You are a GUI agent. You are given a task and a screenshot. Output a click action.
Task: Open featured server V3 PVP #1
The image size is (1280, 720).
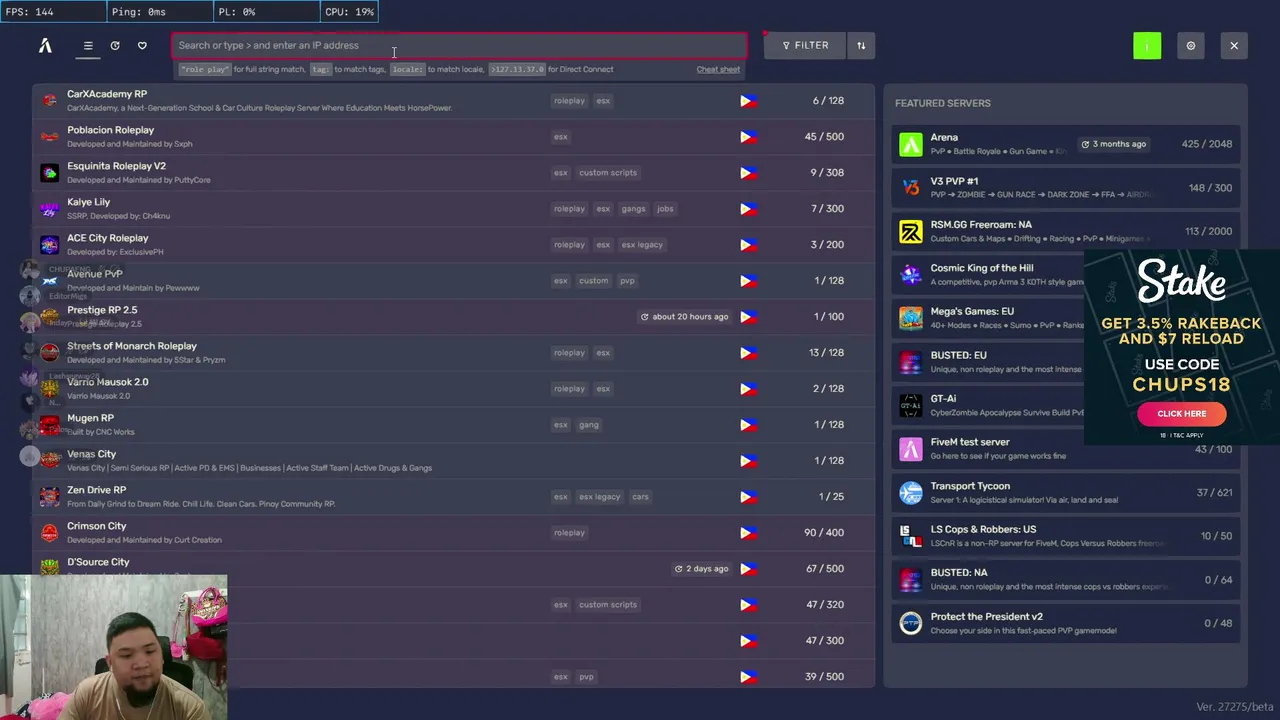tap(1066, 187)
